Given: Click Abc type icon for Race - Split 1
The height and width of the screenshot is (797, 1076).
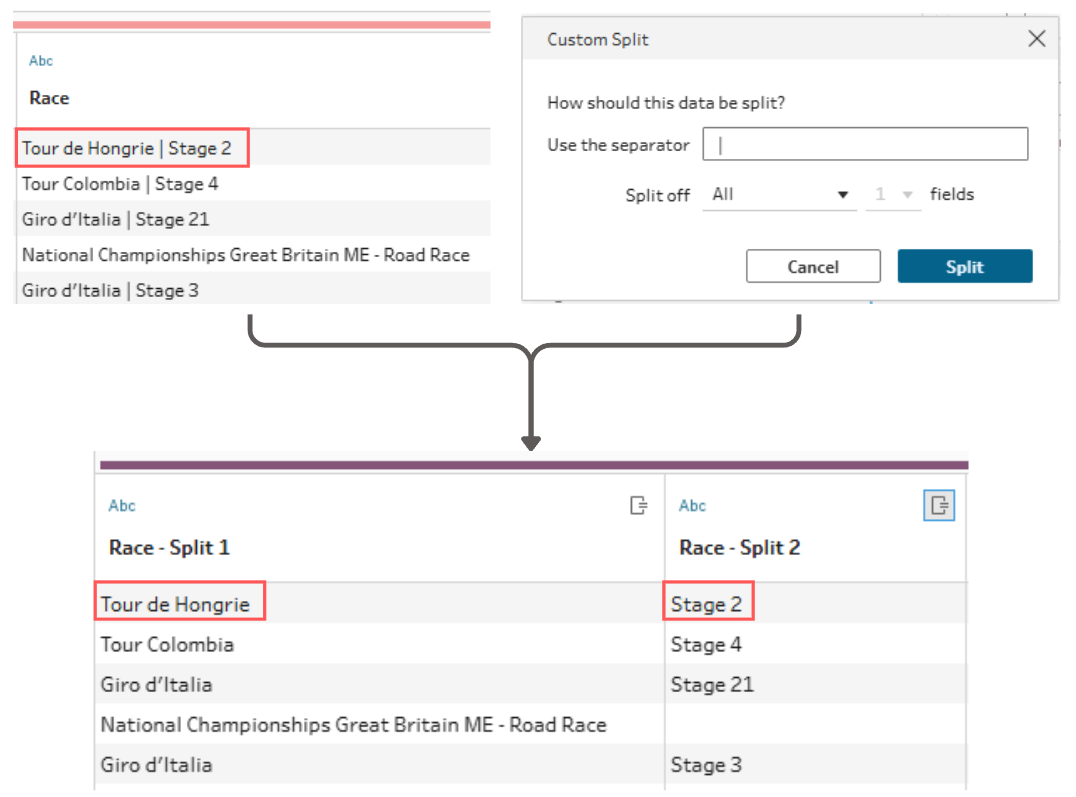Looking at the screenshot, I should (x=121, y=505).
